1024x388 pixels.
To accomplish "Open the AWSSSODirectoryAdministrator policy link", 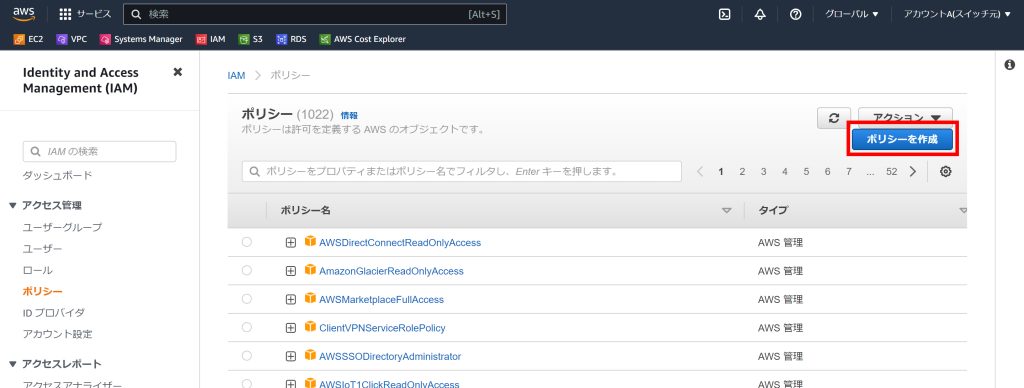I will [x=390, y=356].
